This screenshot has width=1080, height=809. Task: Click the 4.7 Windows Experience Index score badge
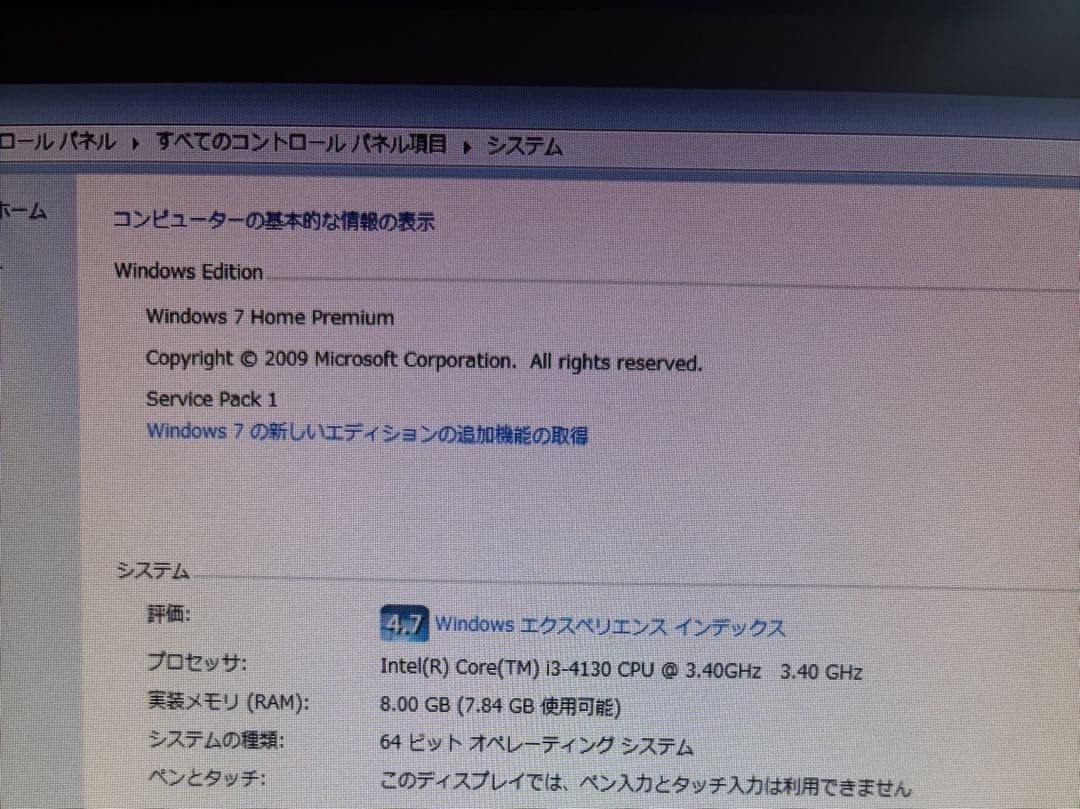[x=405, y=623]
